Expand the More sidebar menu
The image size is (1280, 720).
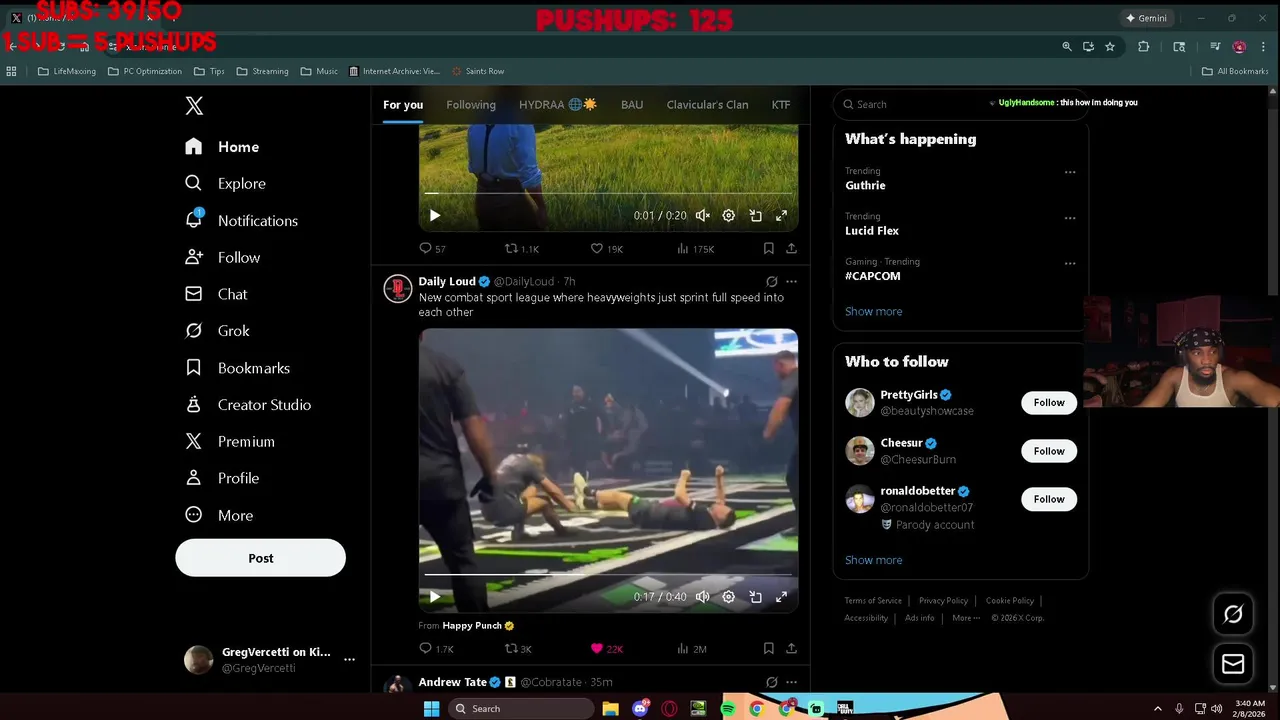(219, 515)
